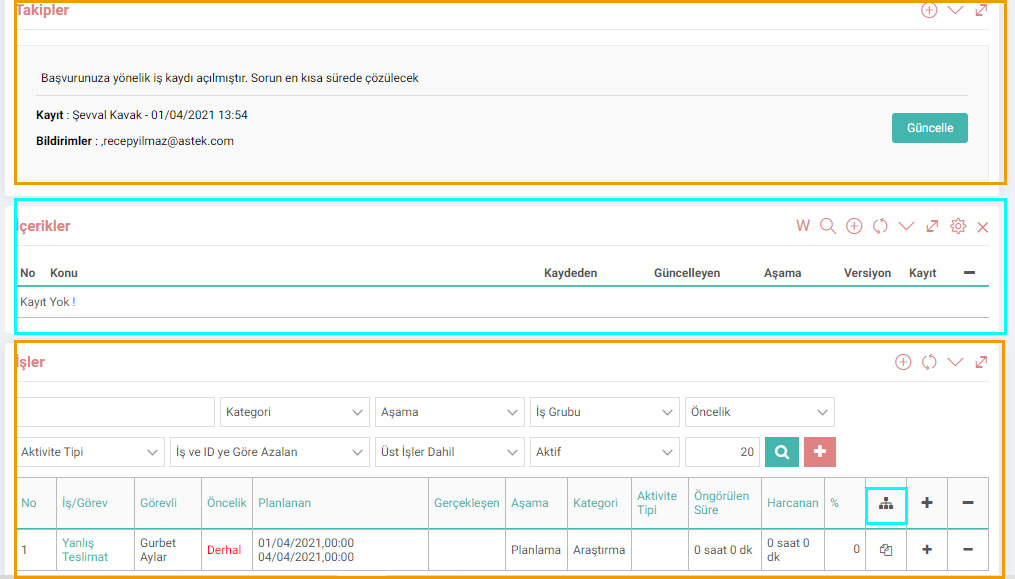Screen dimensions: 1015x579
Task: Sort by No column in İşler table
Action: 28,503
